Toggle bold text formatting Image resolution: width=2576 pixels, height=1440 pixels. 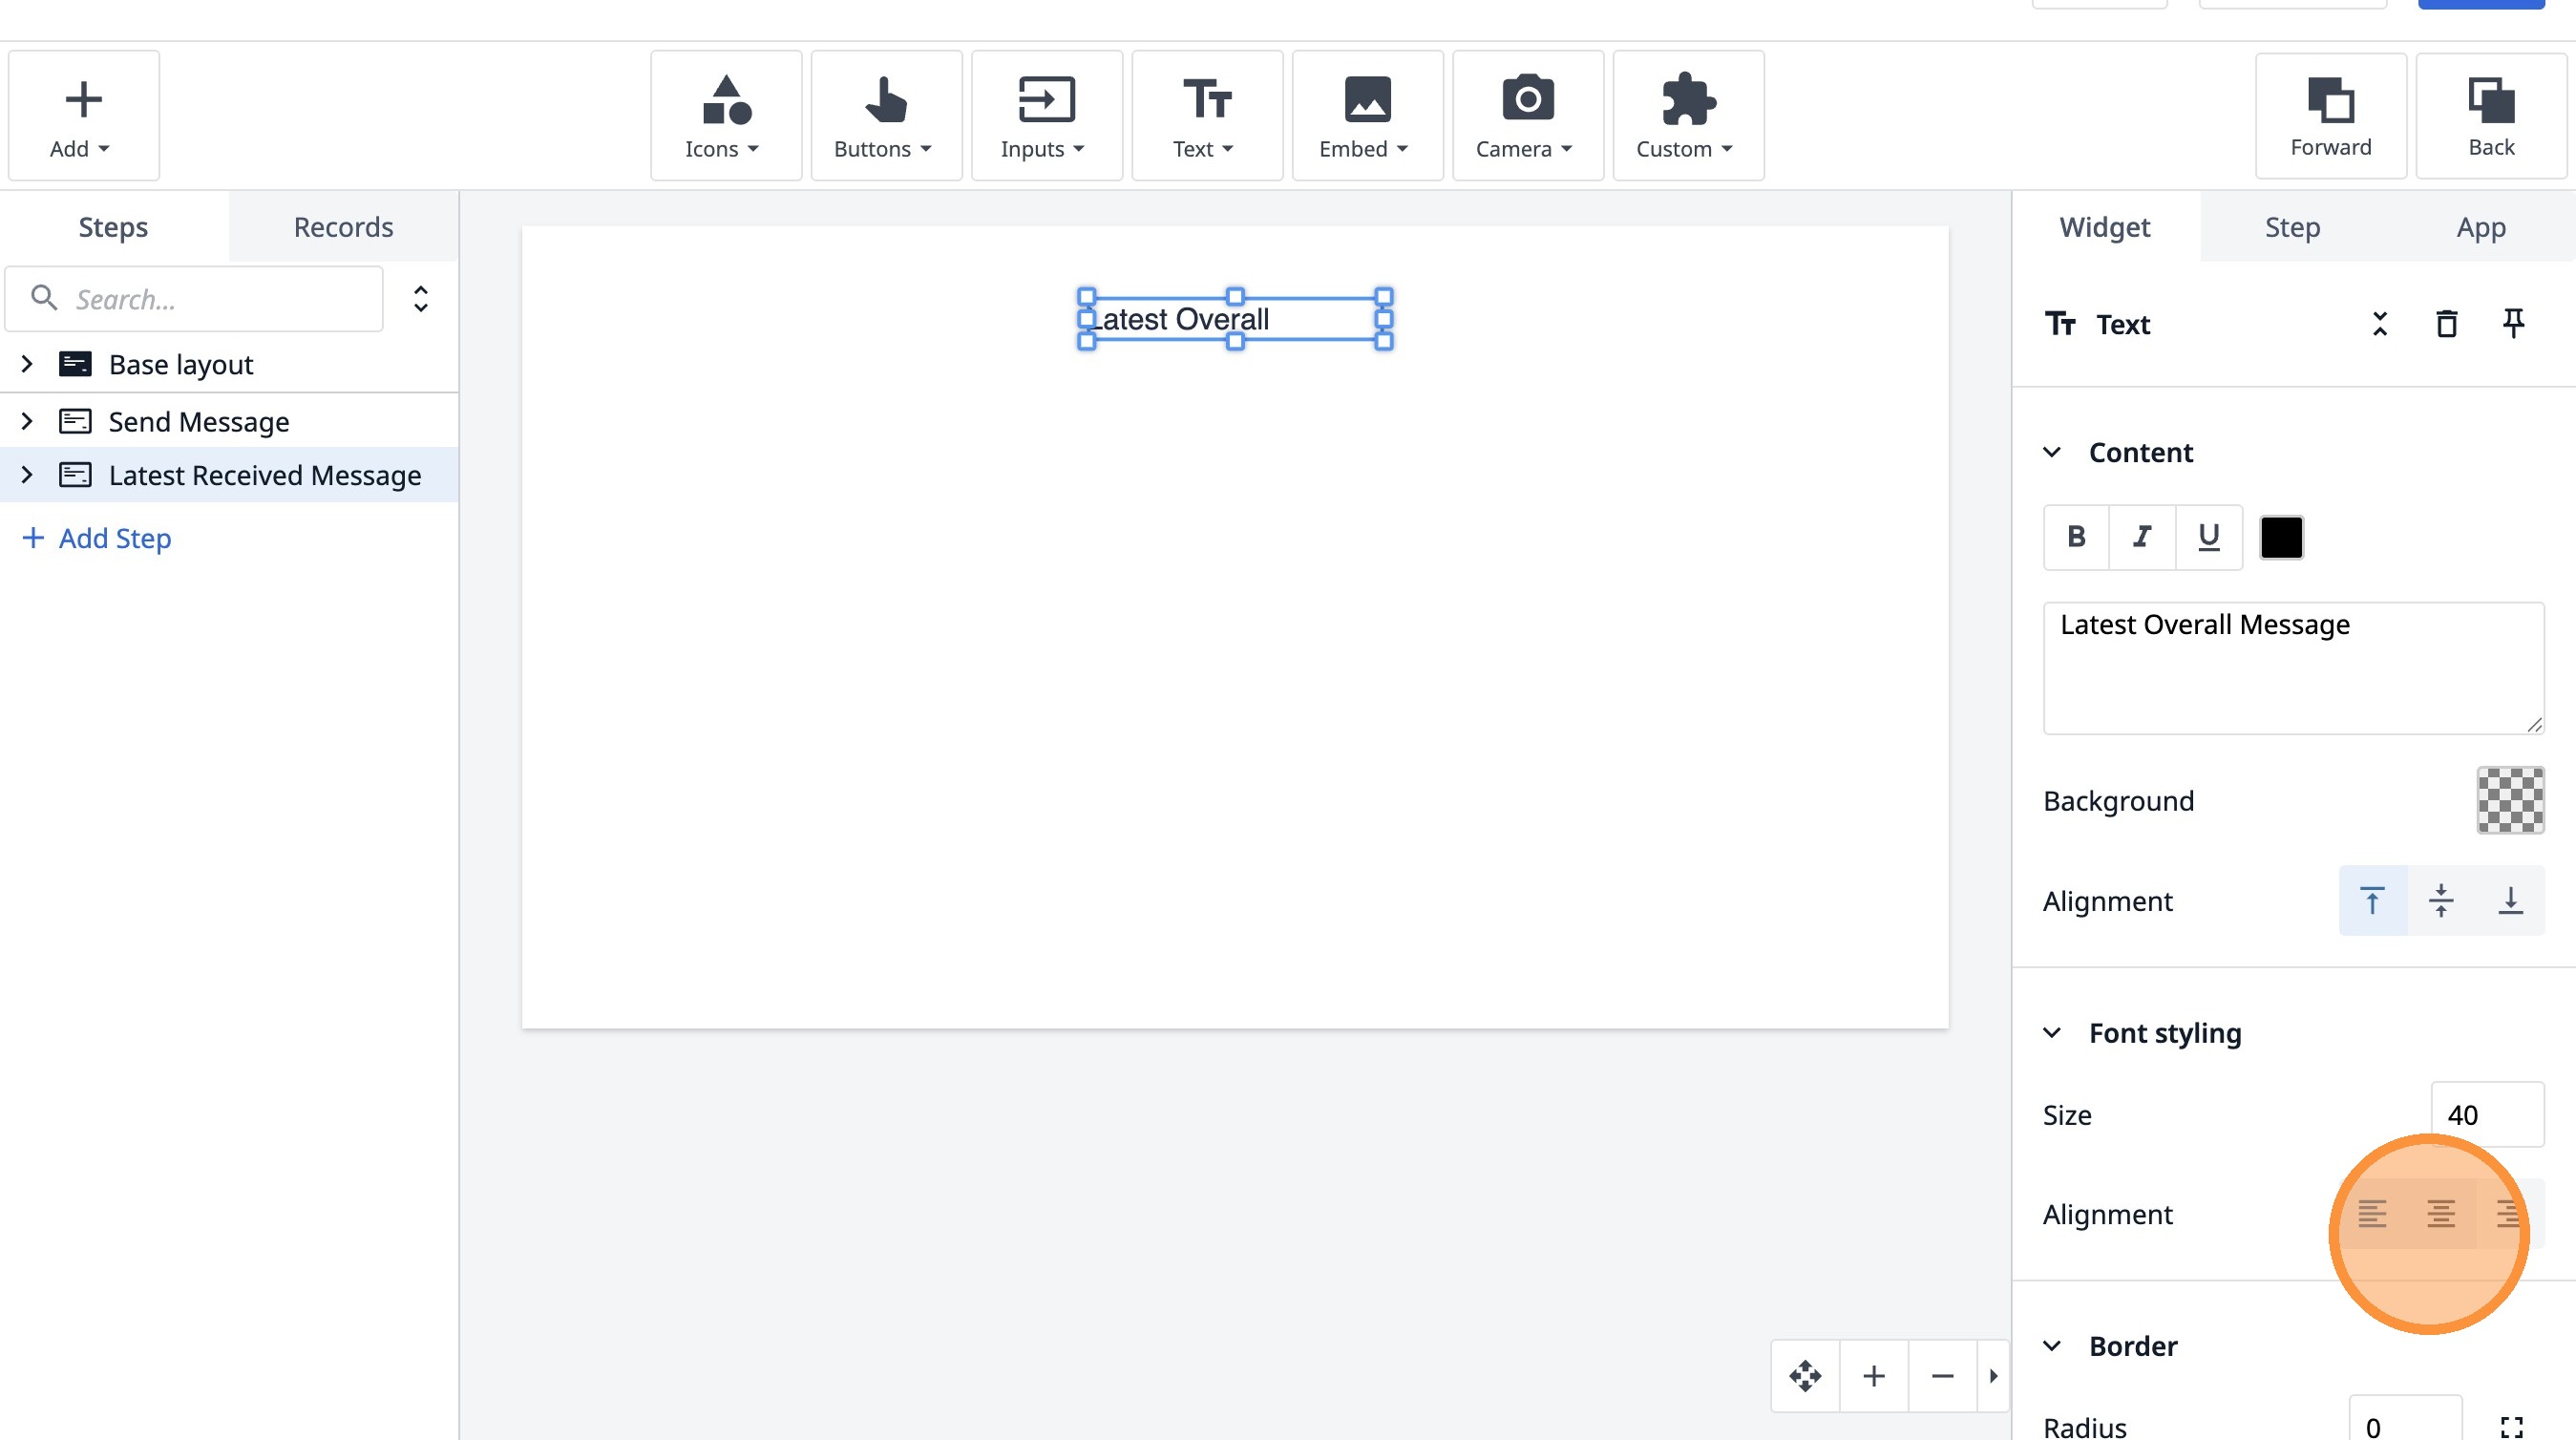(x=2076, y=537)
